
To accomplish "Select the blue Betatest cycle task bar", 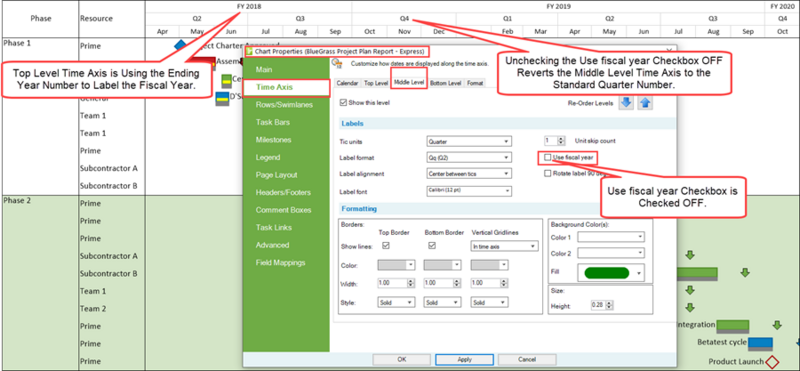I will coord(760,344).
